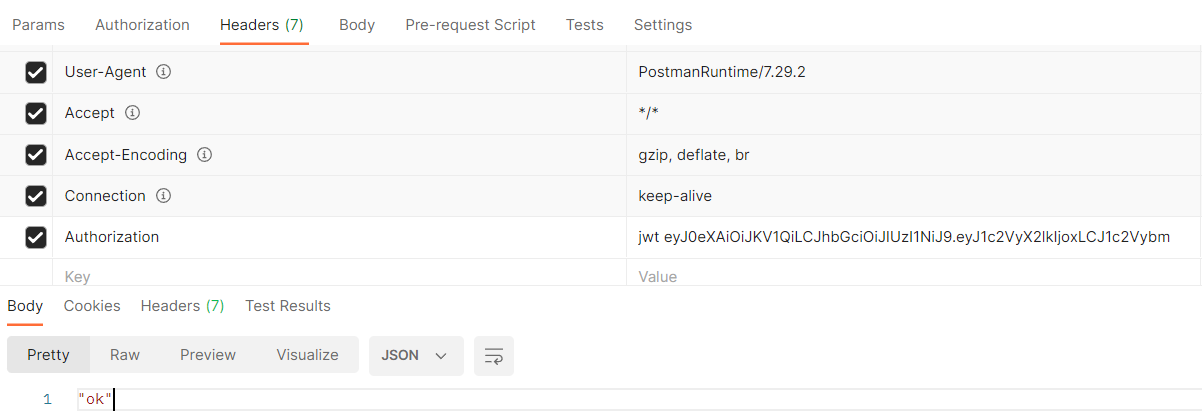The height and width of the screenshot is (416, 1202).
Task: Open the JSON format dropdown
Action: [x=415, y=355]
